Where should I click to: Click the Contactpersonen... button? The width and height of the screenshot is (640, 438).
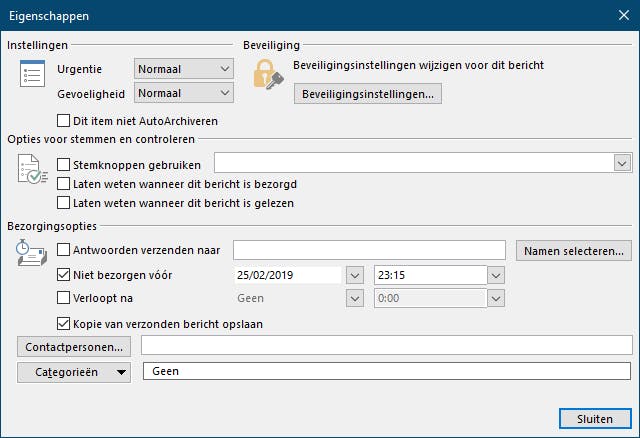pyautogui.click(x=74, y=347)
